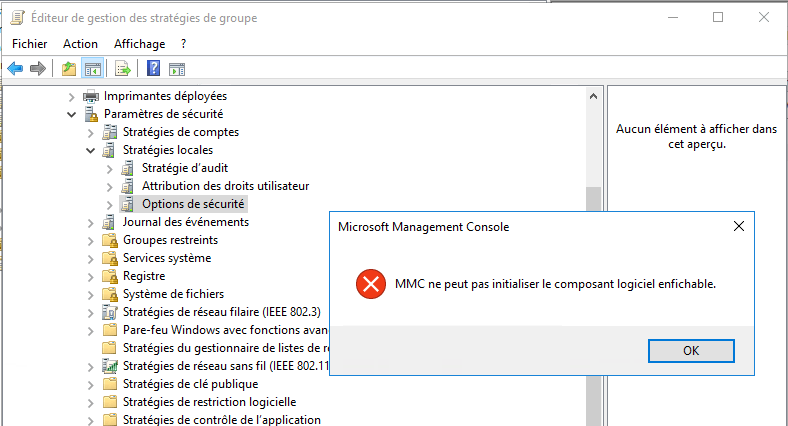The image size is (788, 426).
Task: Click the Stratégies de clé publique folder icon
Action: point(110,384)
